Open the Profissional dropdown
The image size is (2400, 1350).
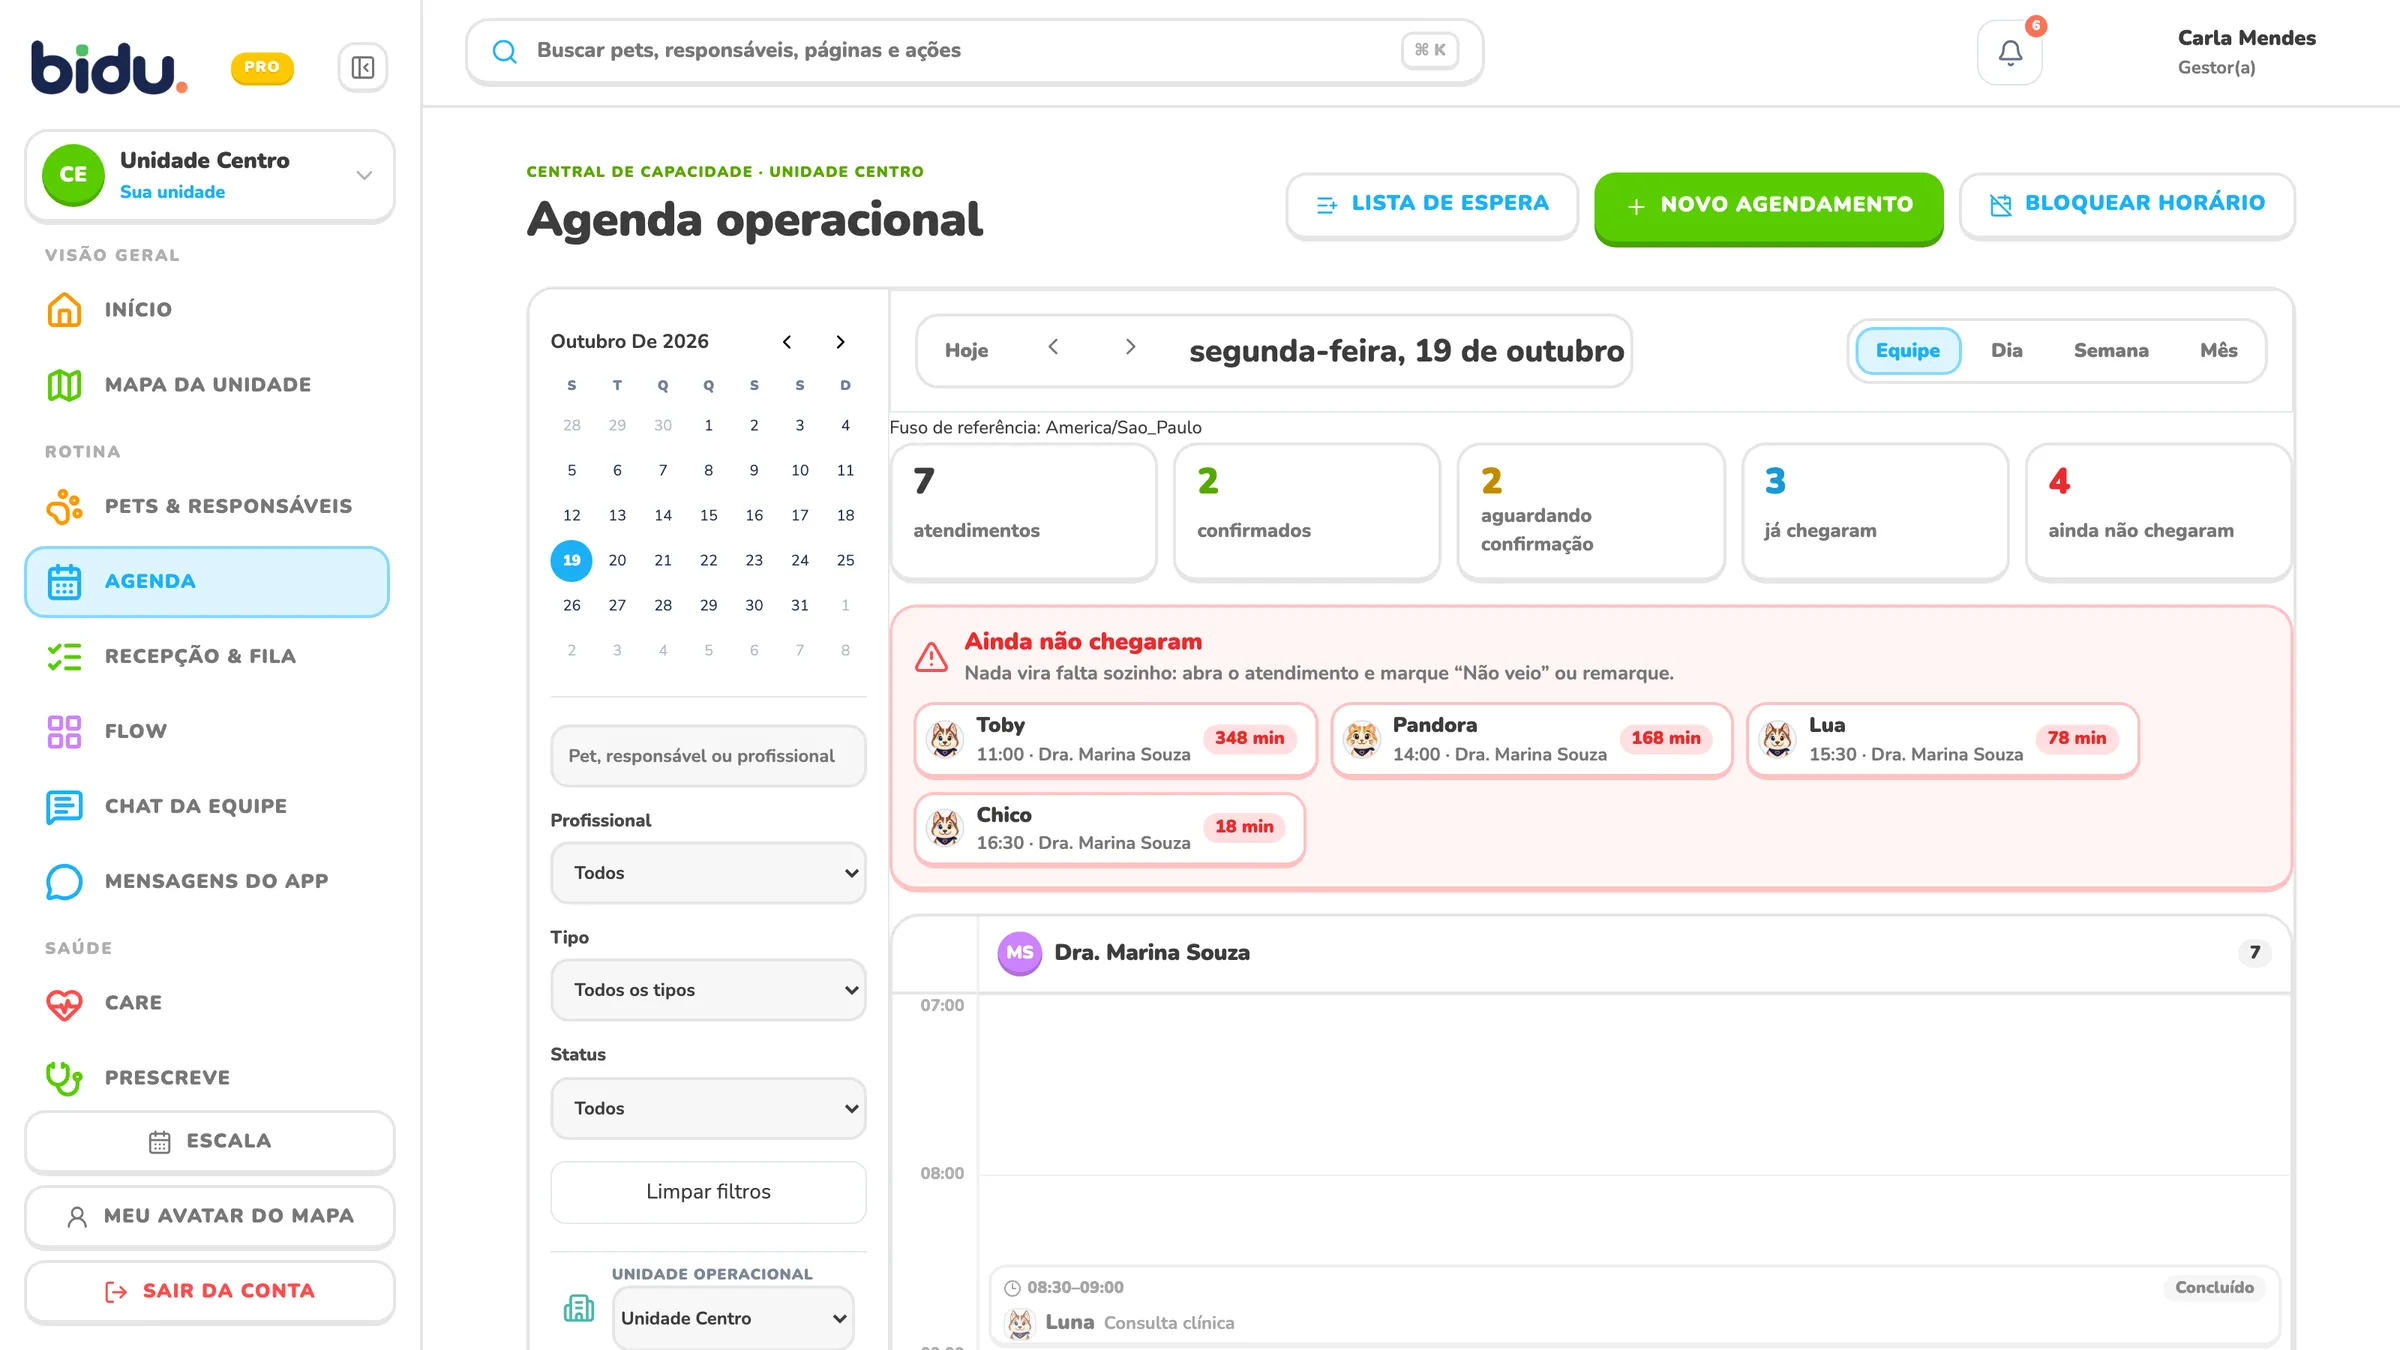(x=708, y=873)
